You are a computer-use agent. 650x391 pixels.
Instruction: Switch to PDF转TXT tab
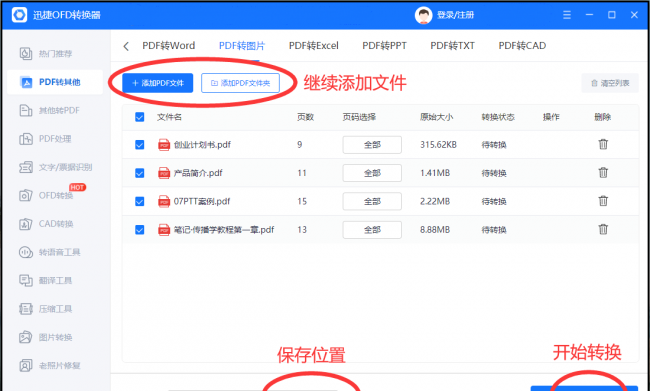point(452,46)
